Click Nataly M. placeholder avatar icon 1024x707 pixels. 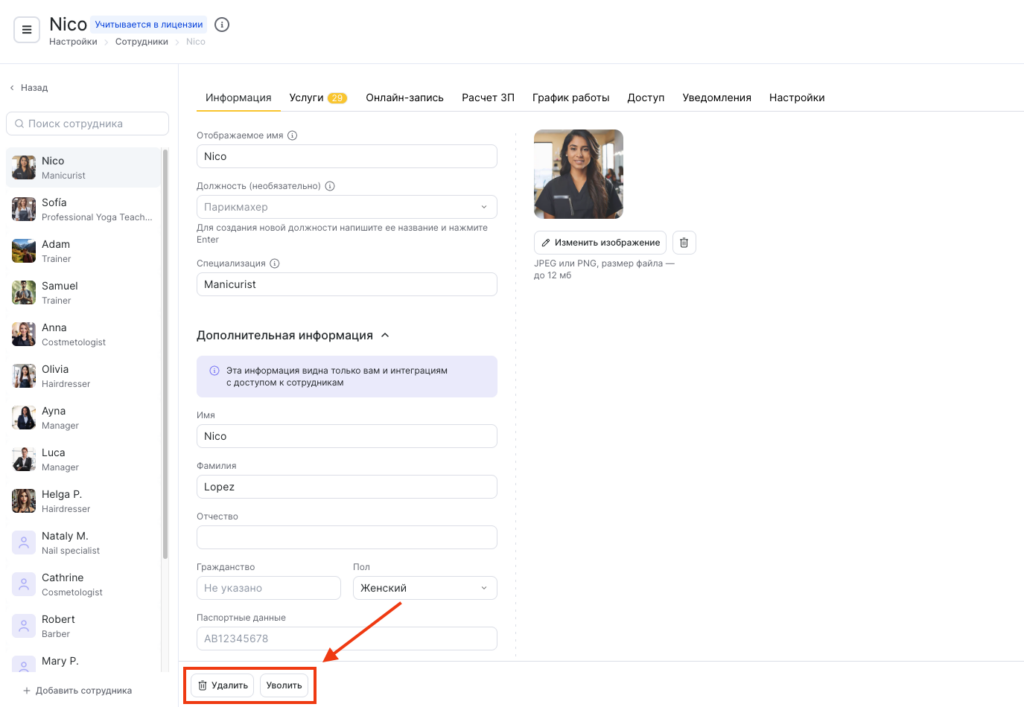(24, 543)
